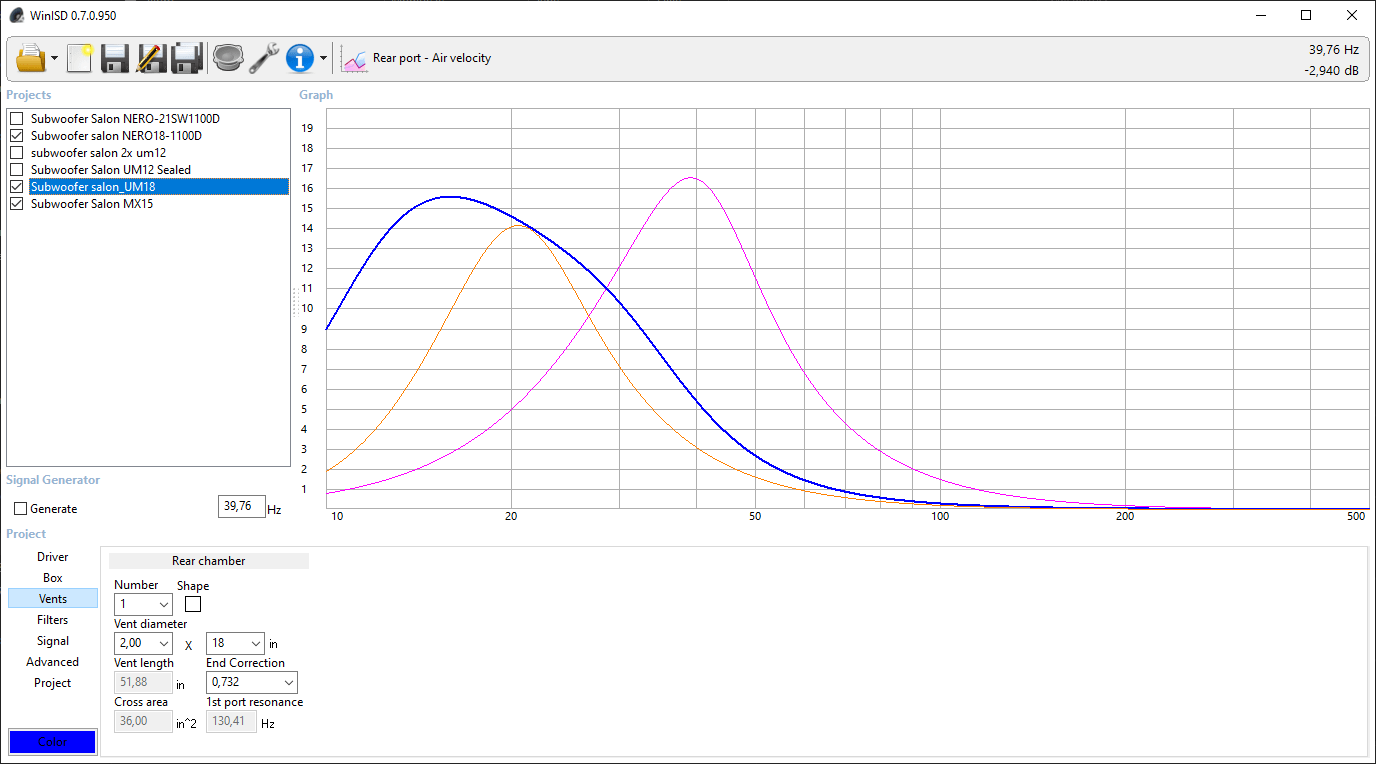Click the signal generator frequency field
Screen dimensions: 1376x764
[241, 506]
